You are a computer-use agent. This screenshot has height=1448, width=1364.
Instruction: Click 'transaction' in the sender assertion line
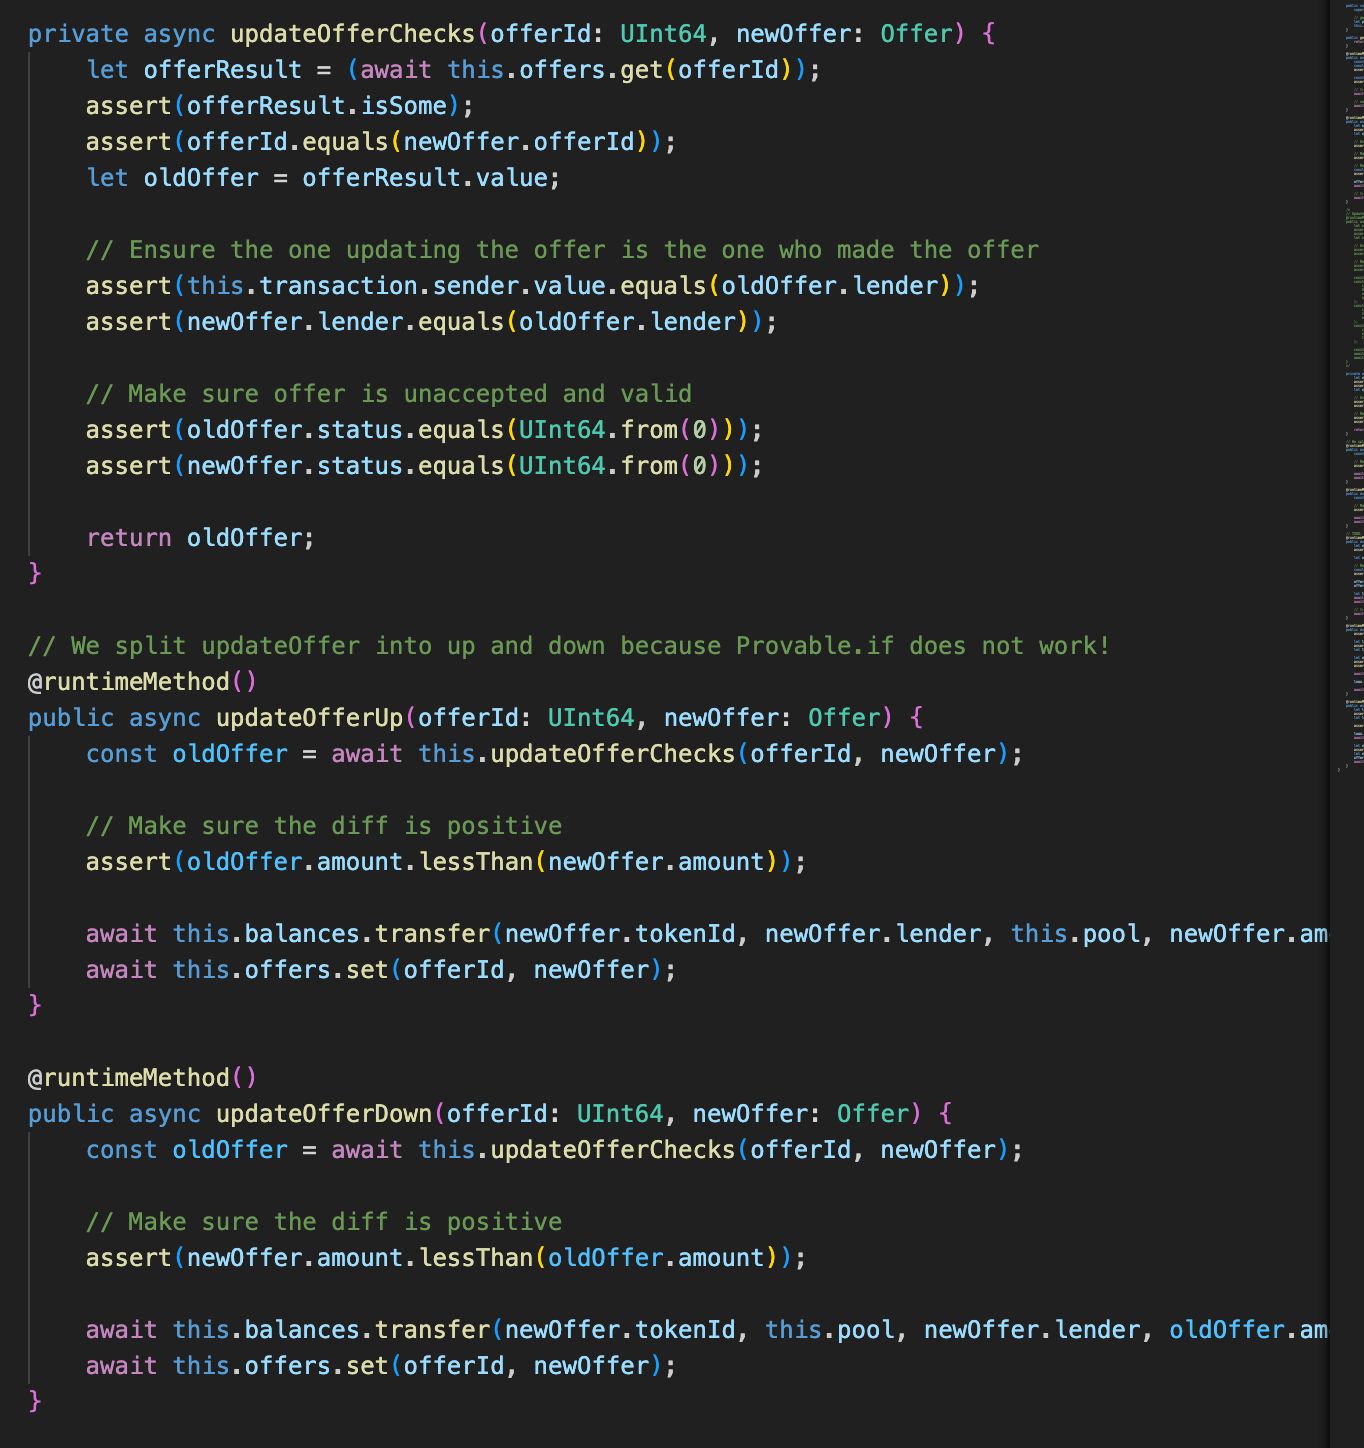(x=338, y=286)
